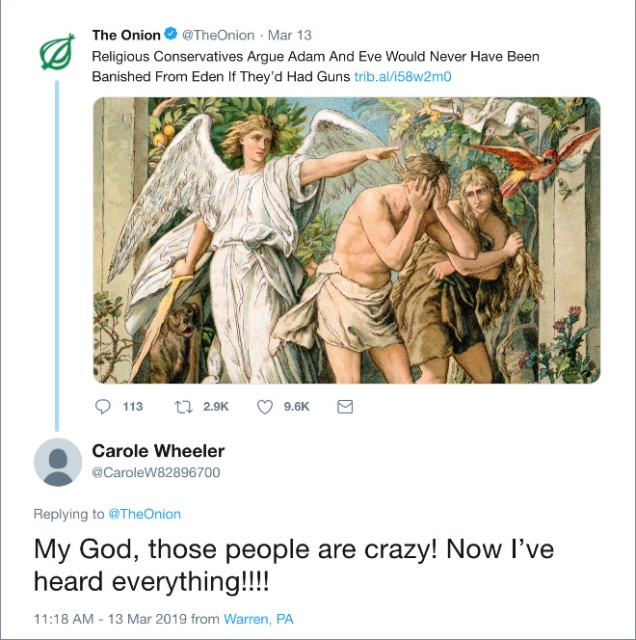
Task: Click the 9.6K likes count
Action: click(x=297, y=407)
